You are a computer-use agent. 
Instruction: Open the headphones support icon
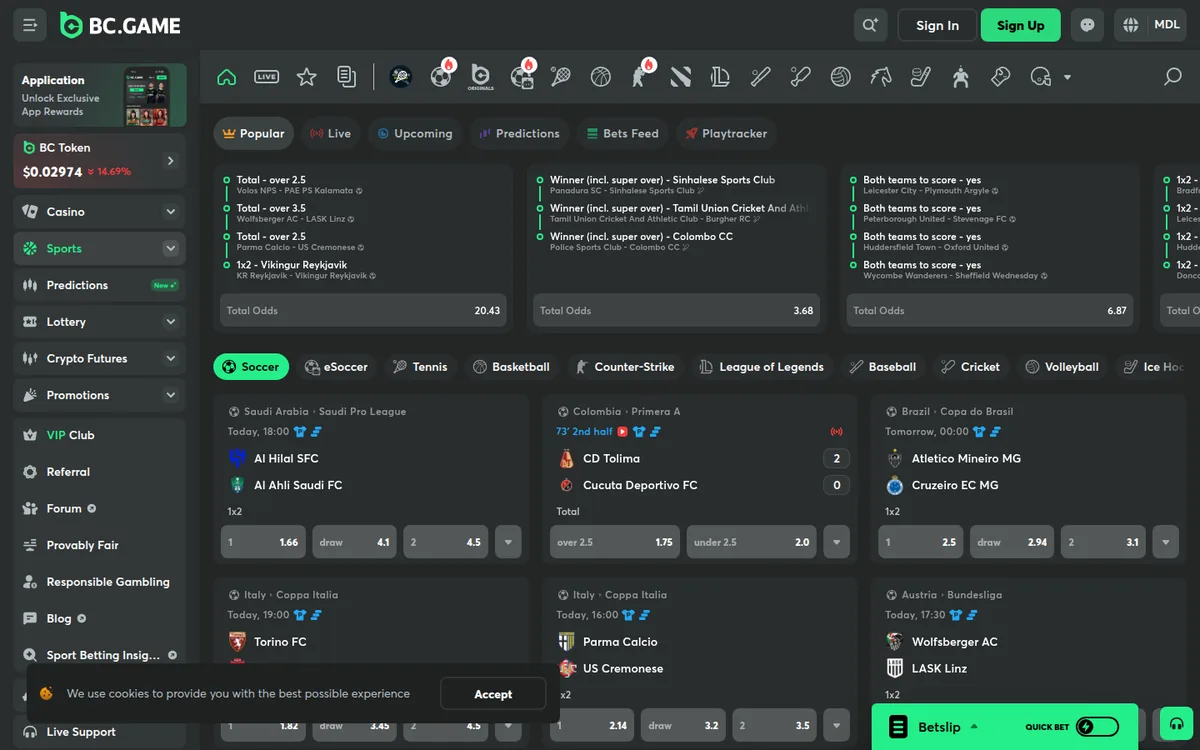pos(1176,724)
